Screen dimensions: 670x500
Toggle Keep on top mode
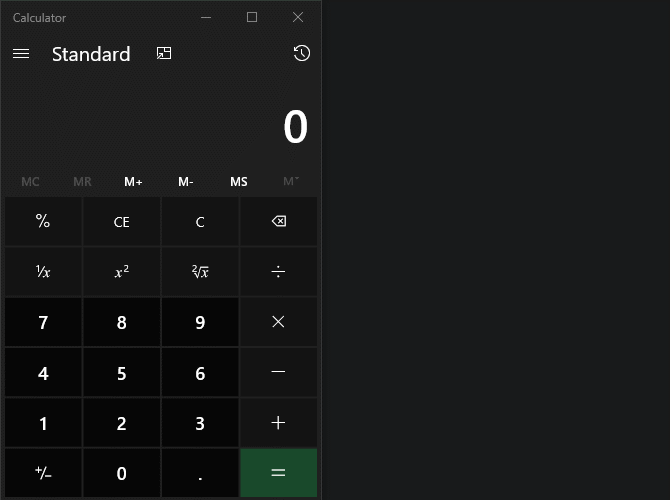pyautogui.click(x=164, y=54)
